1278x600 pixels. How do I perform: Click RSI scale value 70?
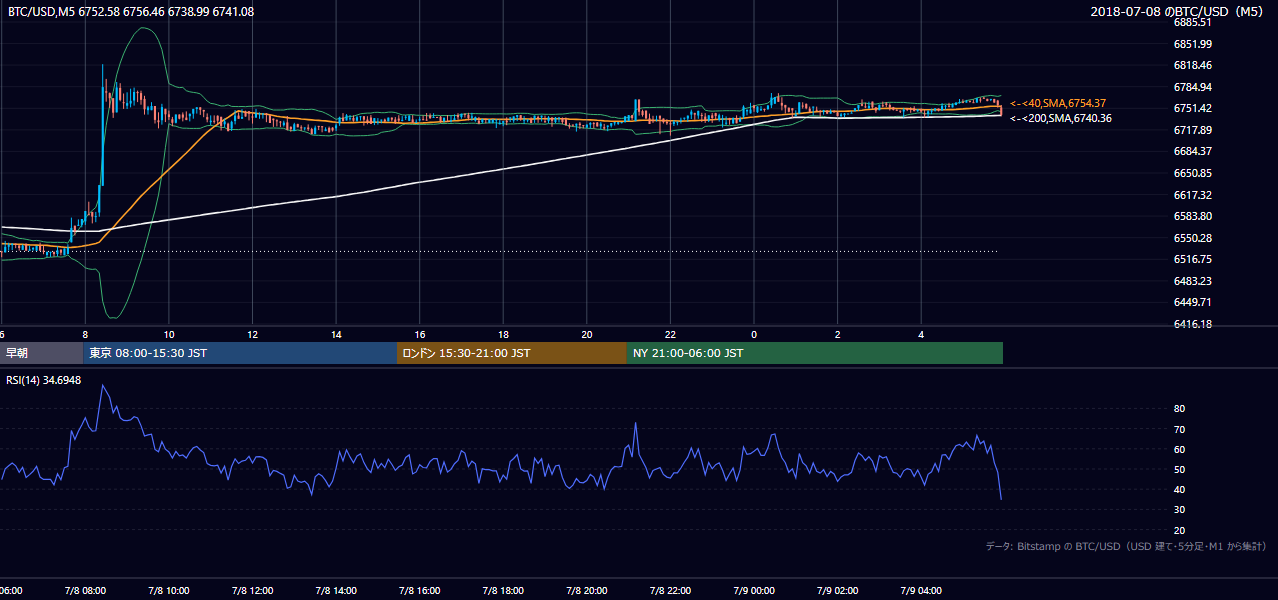tap(1180, 429)
